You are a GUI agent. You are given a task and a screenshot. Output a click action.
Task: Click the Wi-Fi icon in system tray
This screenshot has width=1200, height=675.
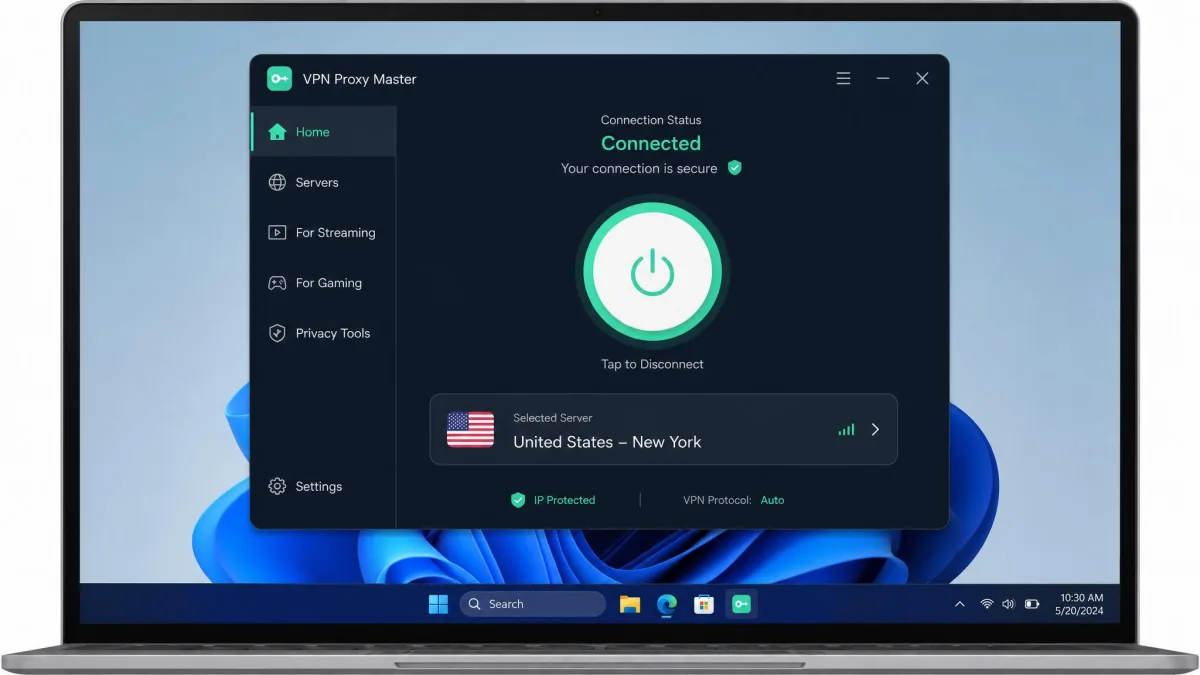click(987, 604)
